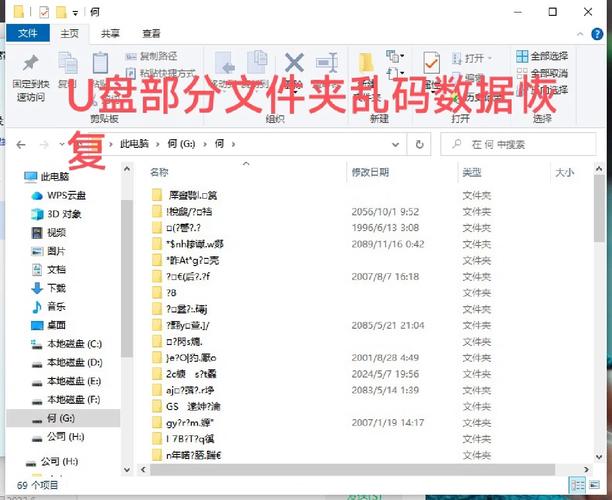Click the forward navigation arrow

44,145
